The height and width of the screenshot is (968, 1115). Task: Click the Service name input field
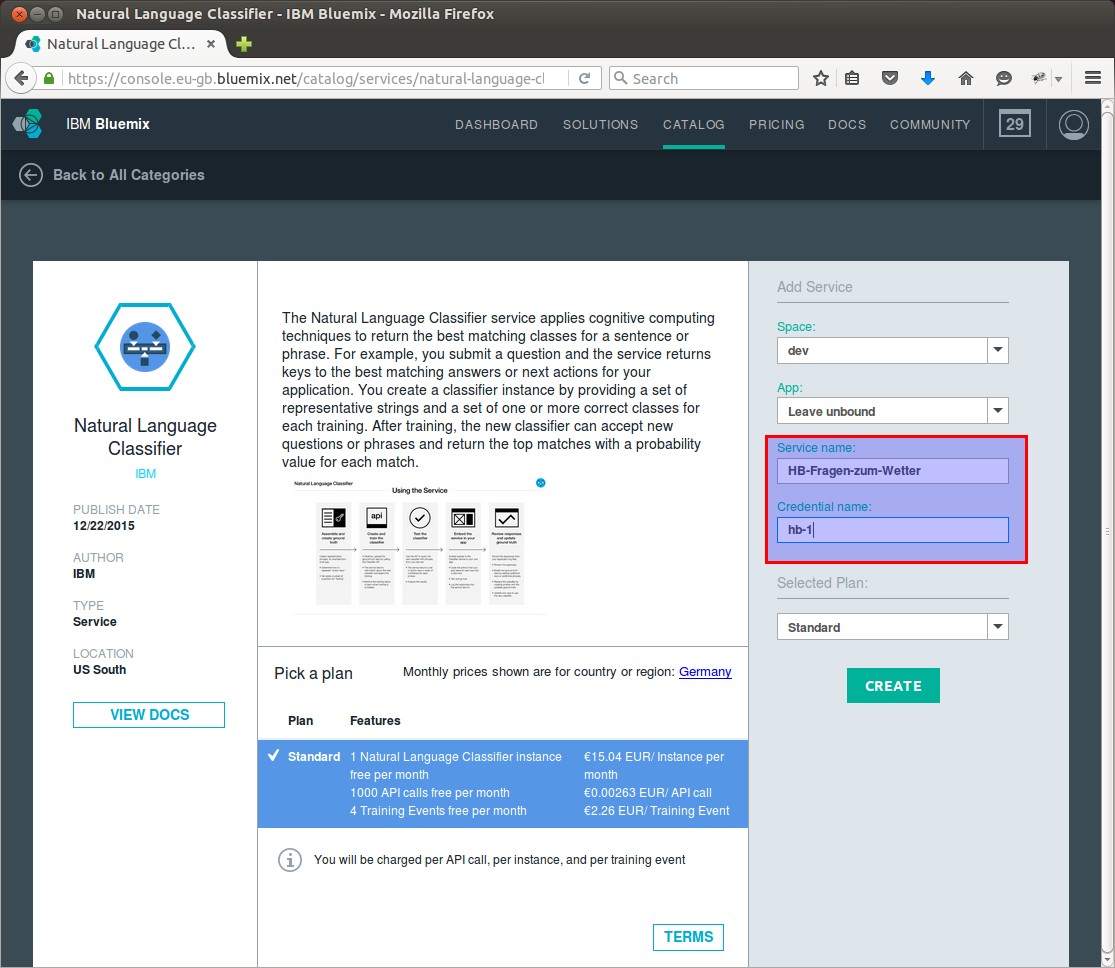click(892, 471)
